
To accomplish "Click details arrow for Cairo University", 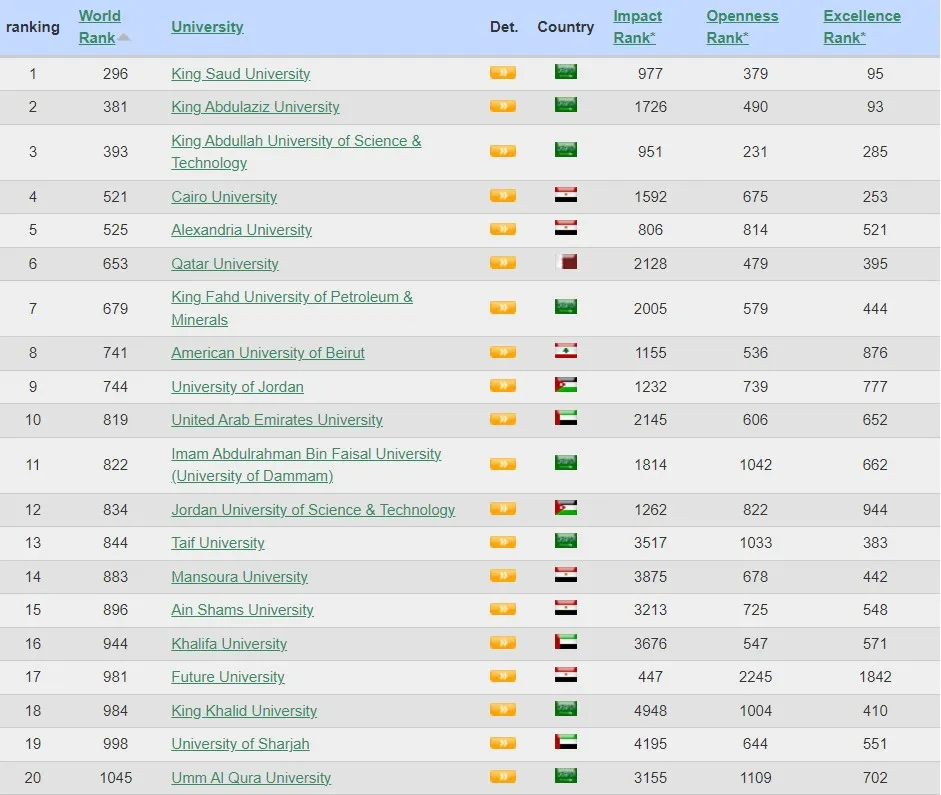I will (503, 196).
